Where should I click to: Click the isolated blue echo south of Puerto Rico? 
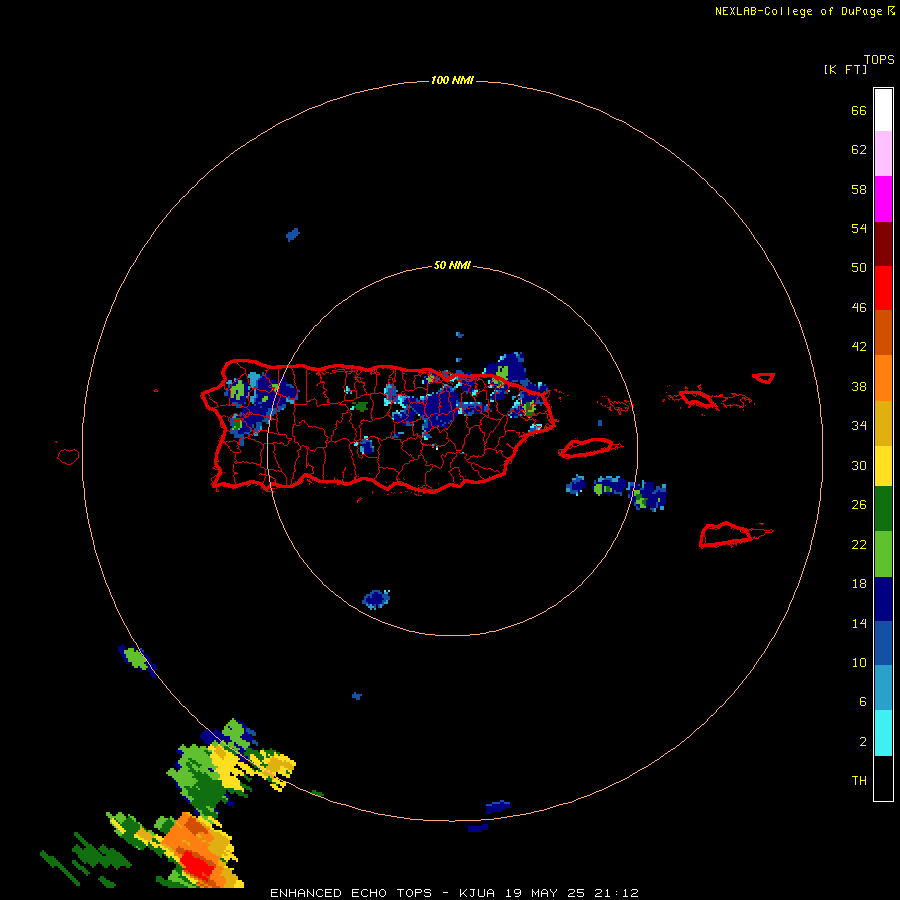point(376,599)
